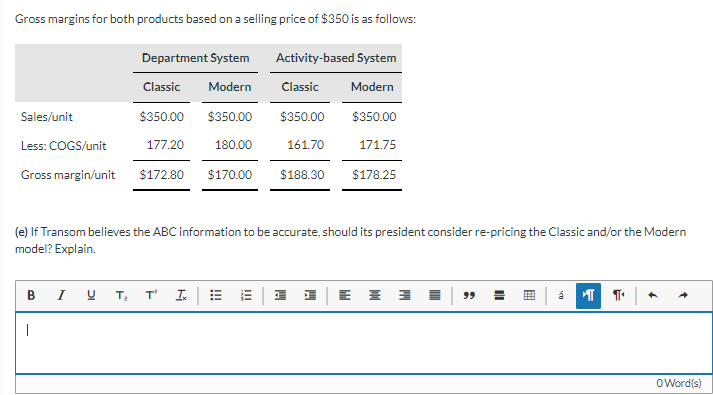Screen dimensions: 713x395
Task: Align text right
Action: (405, 295)
